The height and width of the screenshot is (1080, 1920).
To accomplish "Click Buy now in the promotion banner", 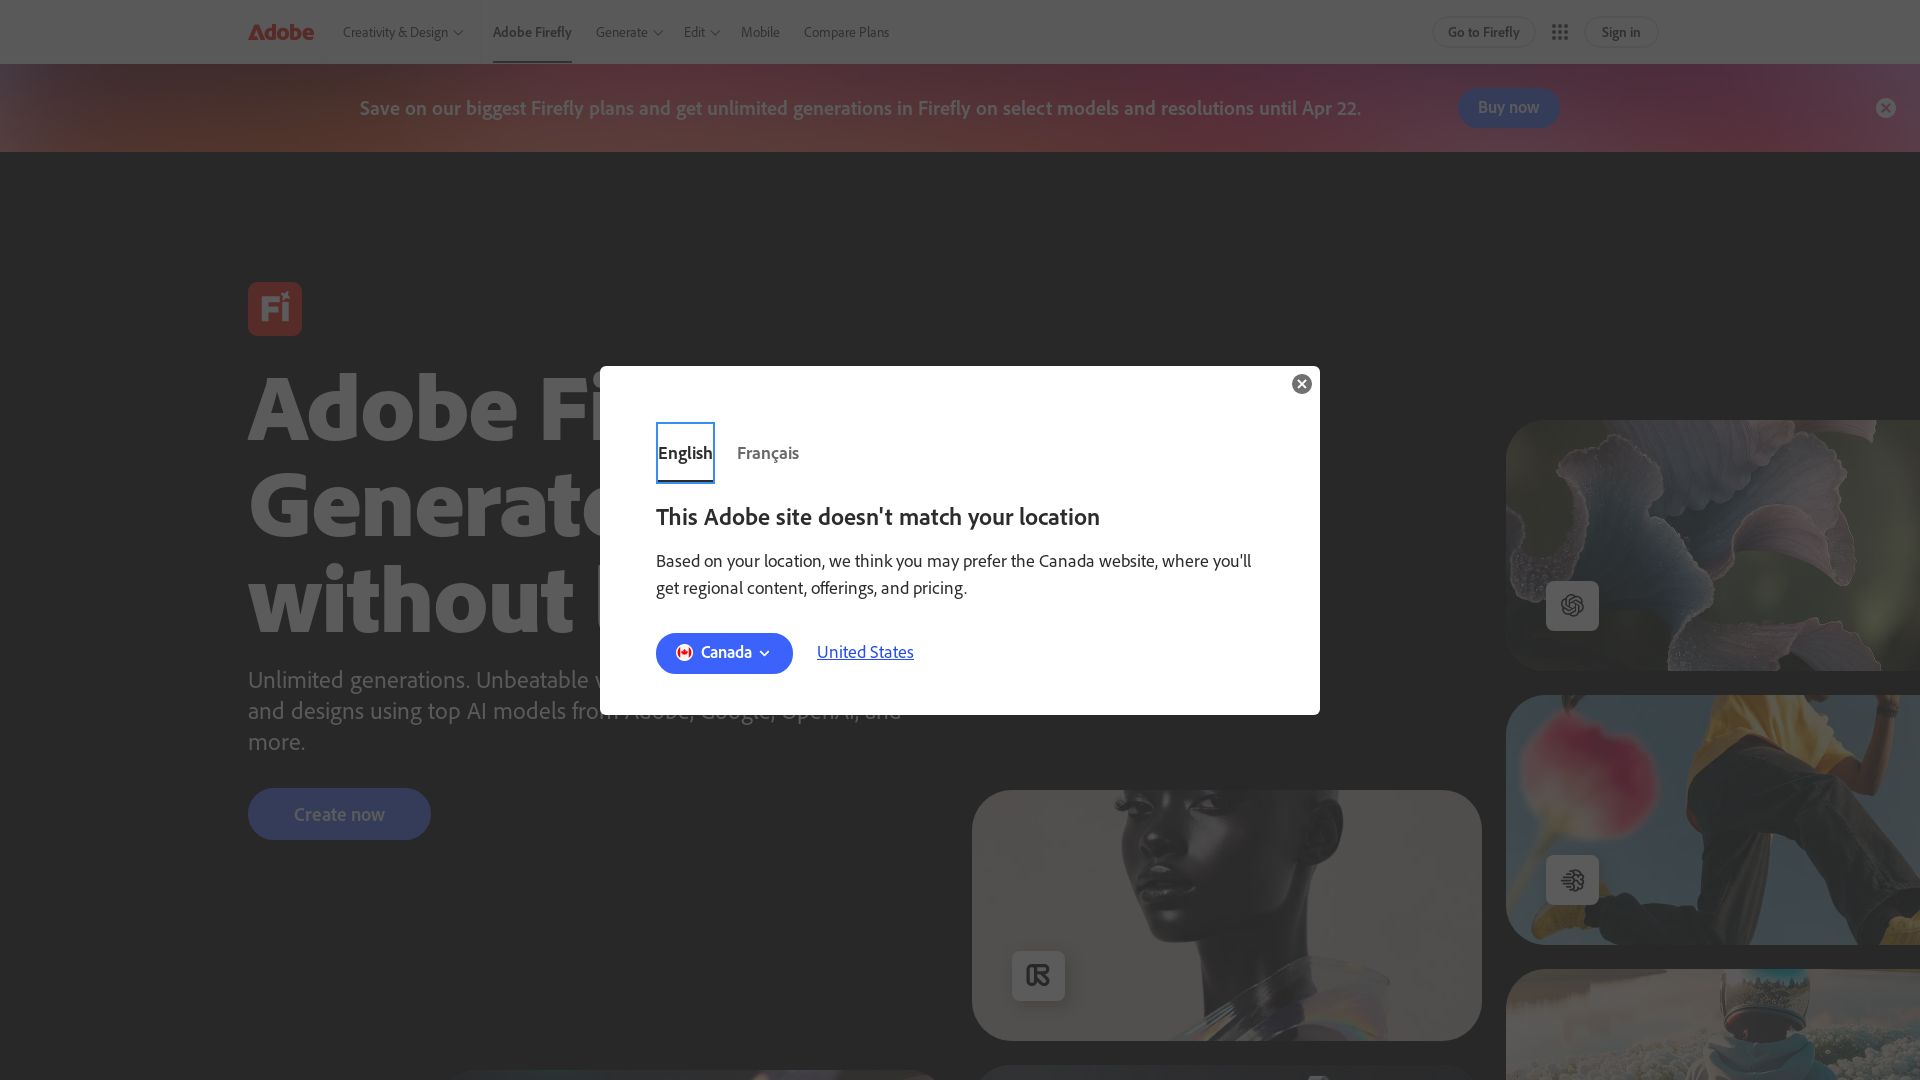I will click(1508, 108).
